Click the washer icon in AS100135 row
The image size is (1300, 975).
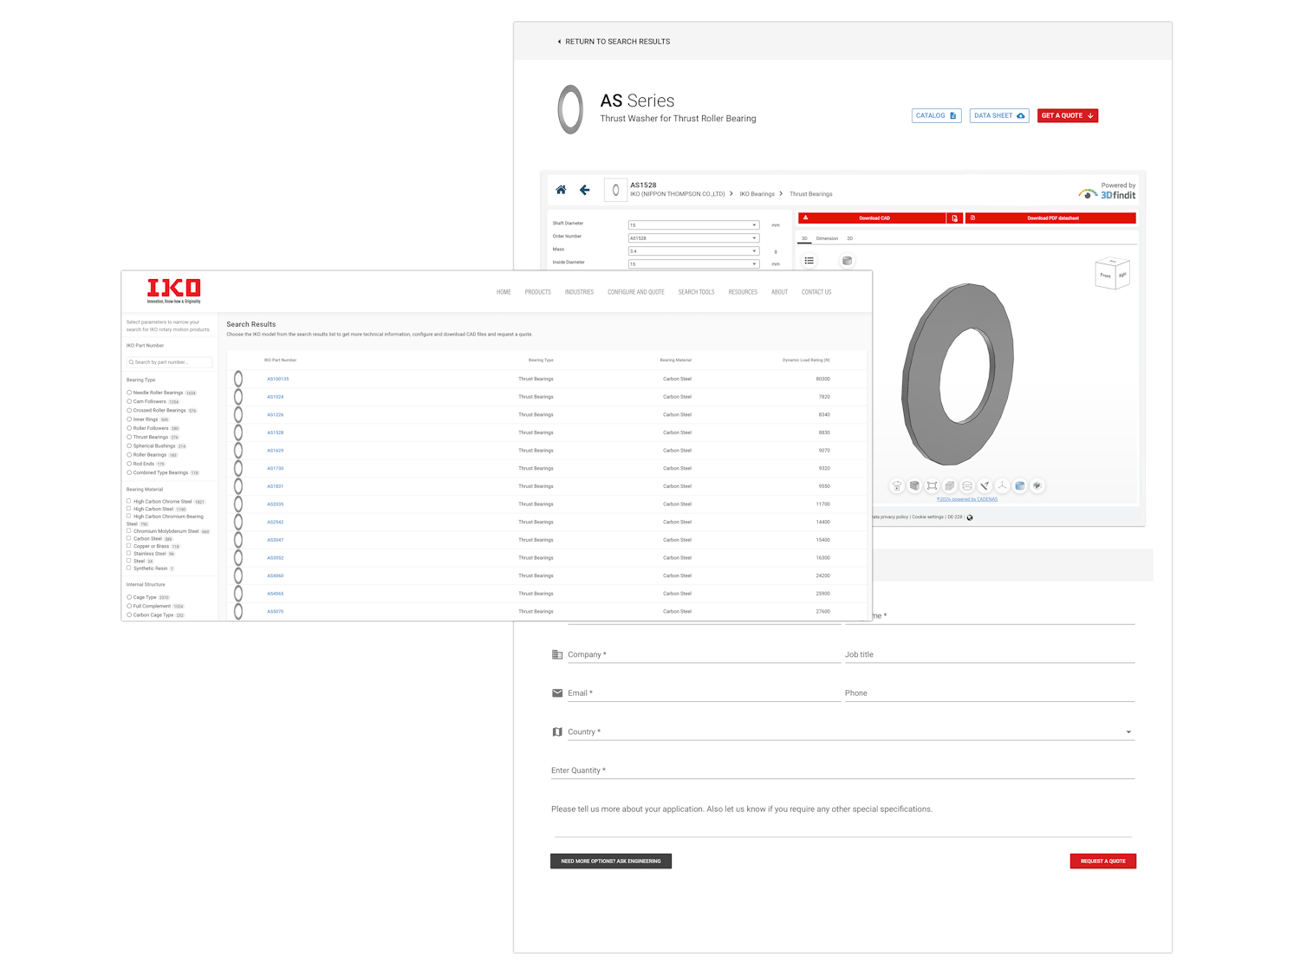pyautogui.click(x=238, y=379)
